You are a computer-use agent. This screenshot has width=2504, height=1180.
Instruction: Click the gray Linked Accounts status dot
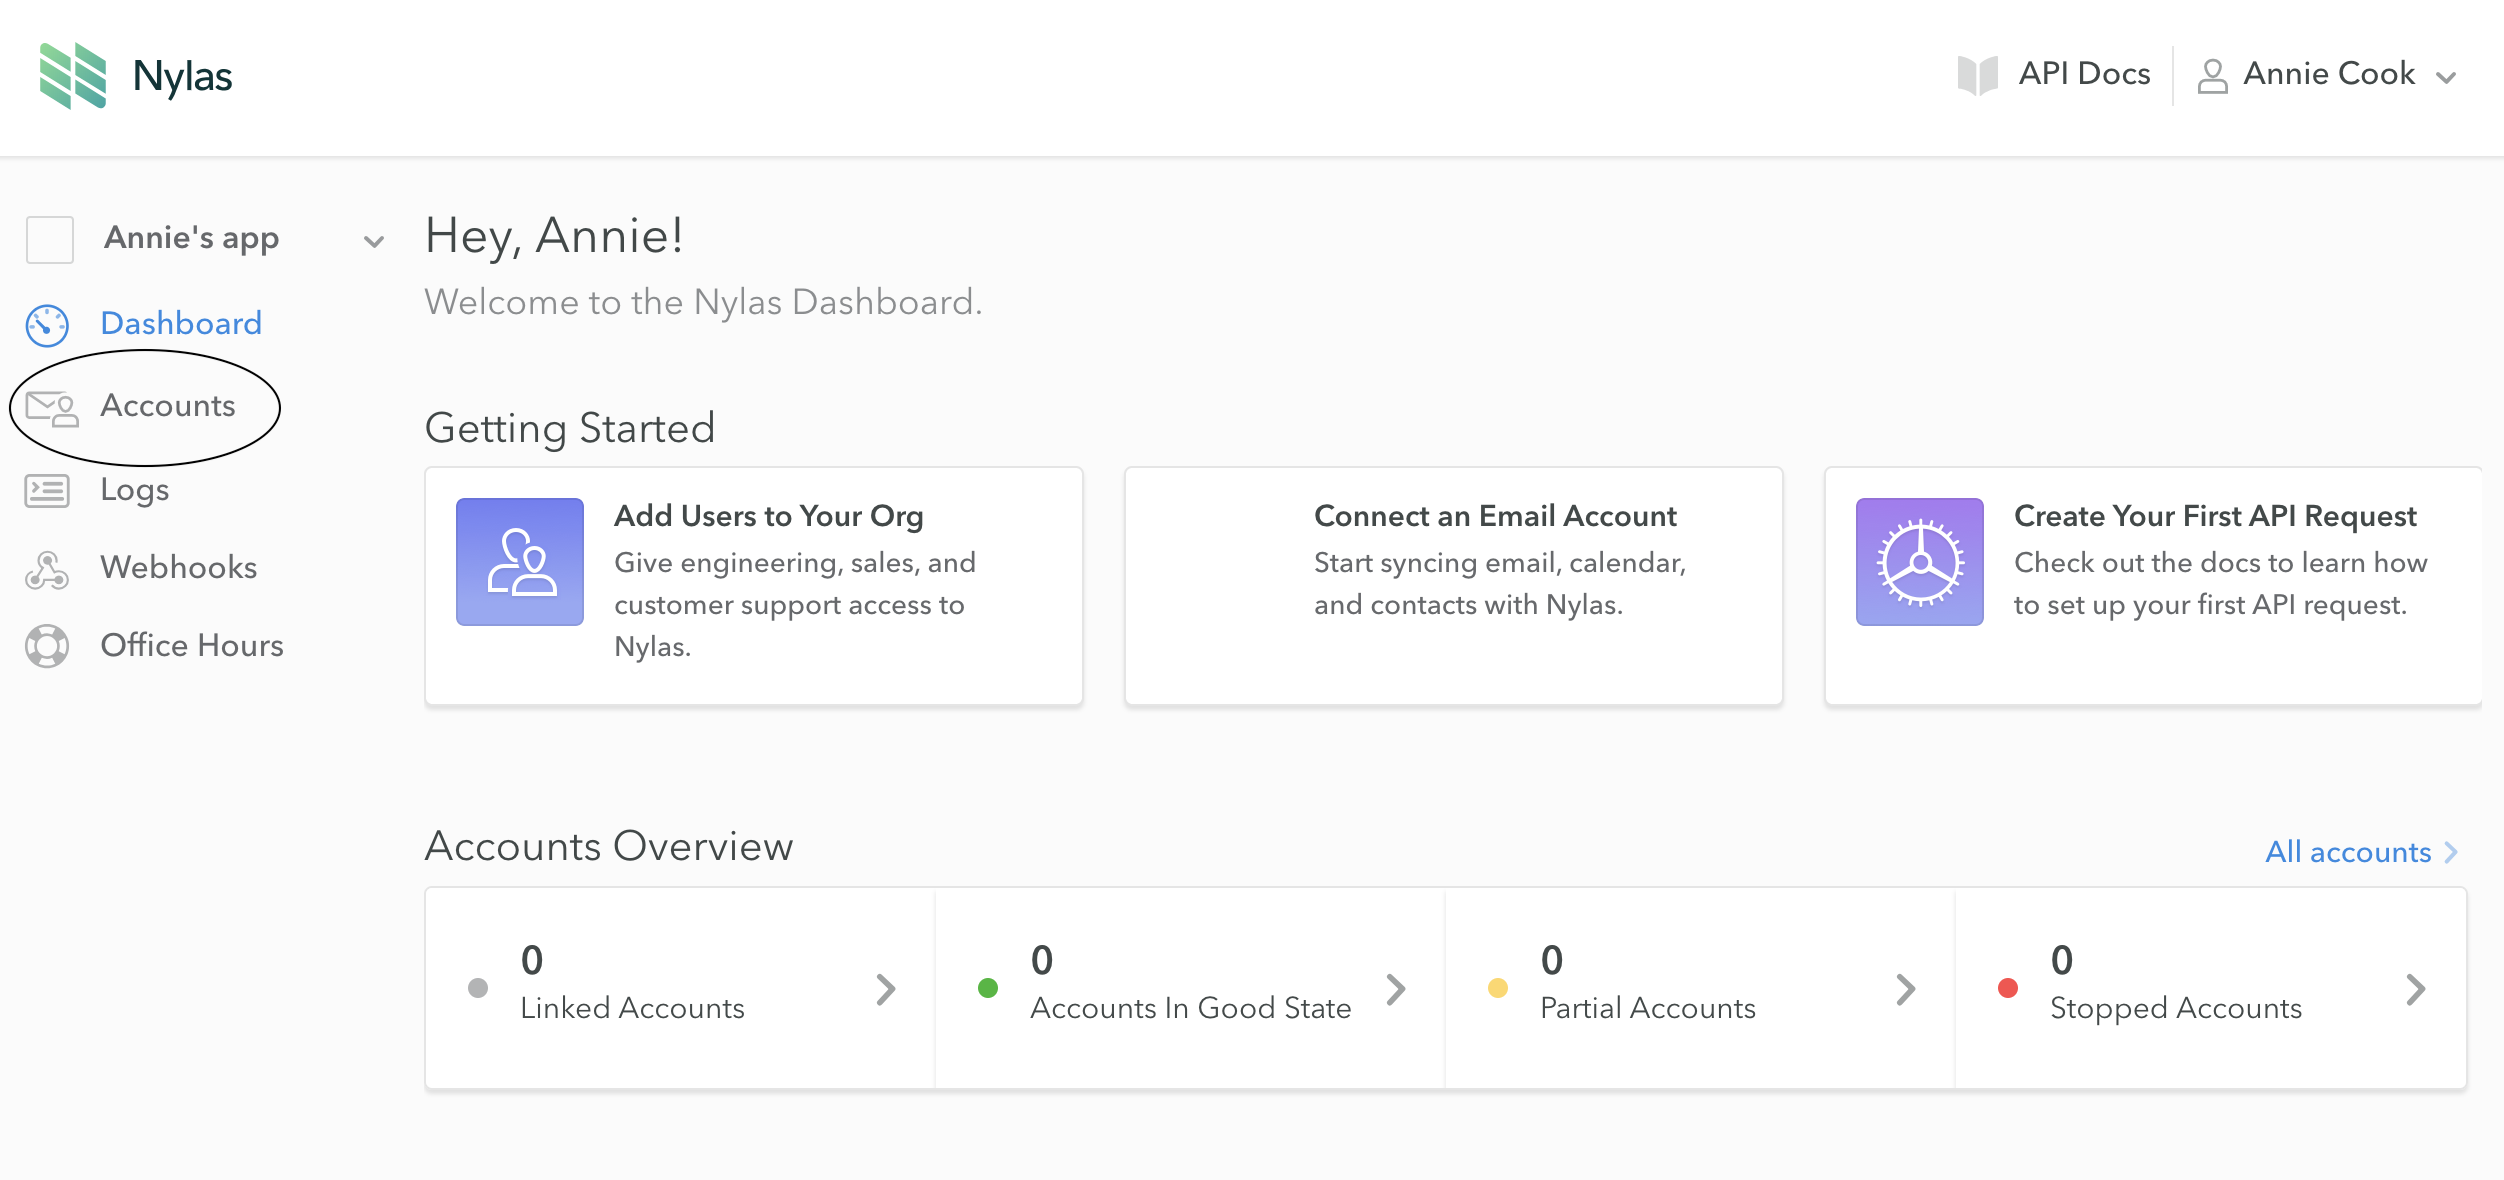pos(478,988)
